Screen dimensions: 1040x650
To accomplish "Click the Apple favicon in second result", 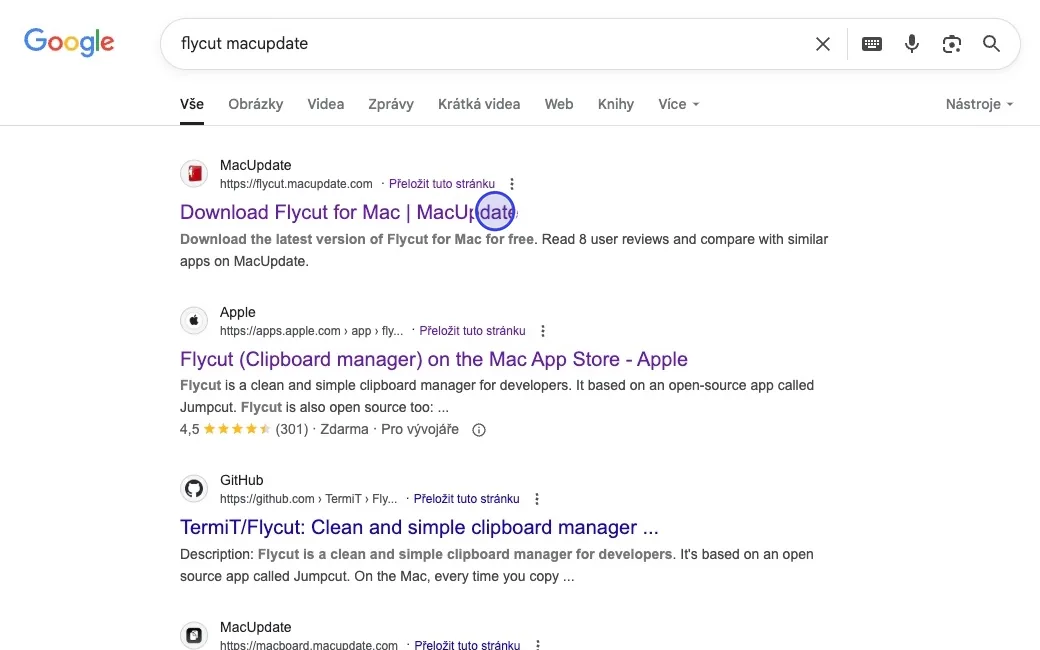I will 194,321.
